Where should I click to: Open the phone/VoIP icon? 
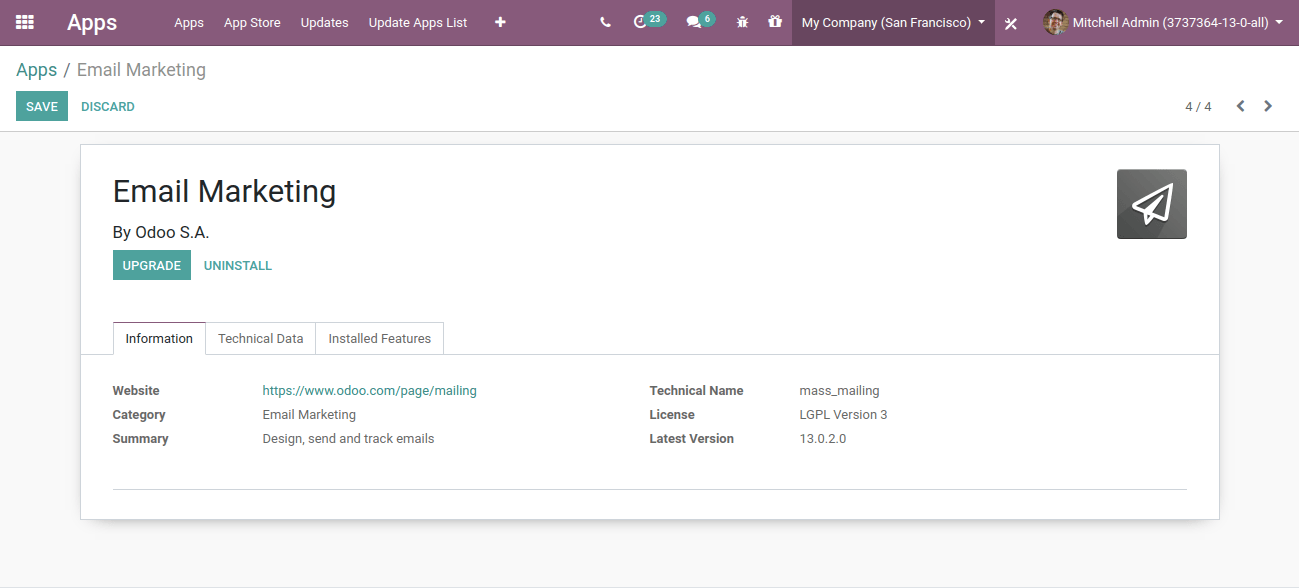click(605, 22)
